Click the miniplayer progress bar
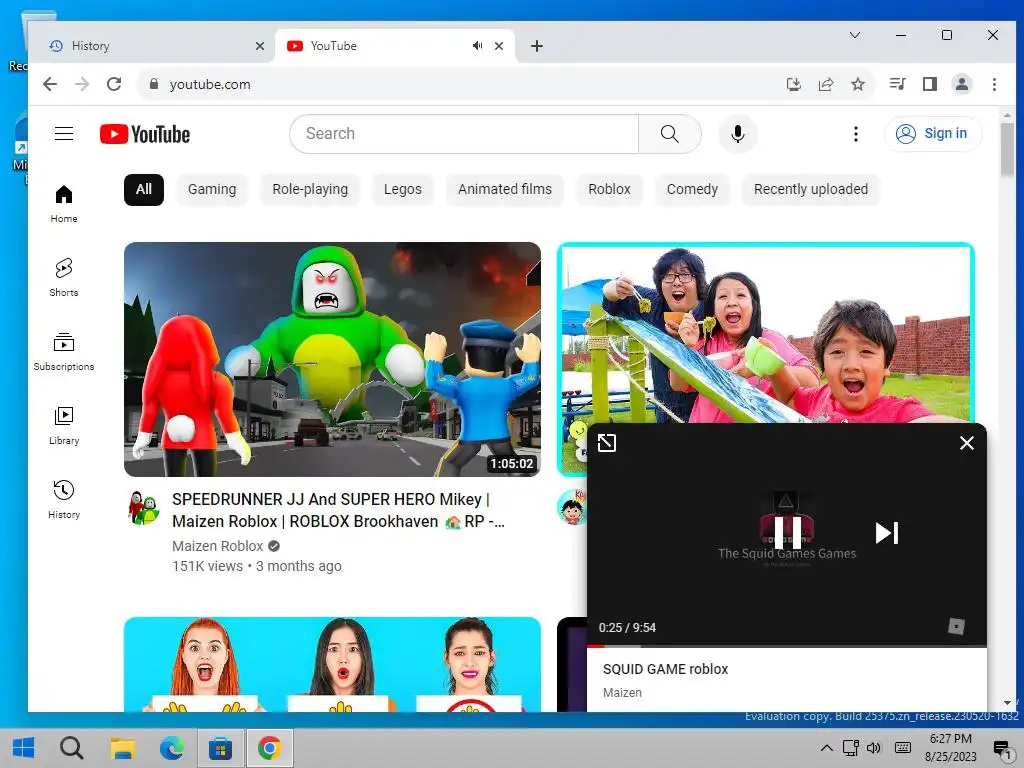The image size is (1024, 768). point(787,646)
